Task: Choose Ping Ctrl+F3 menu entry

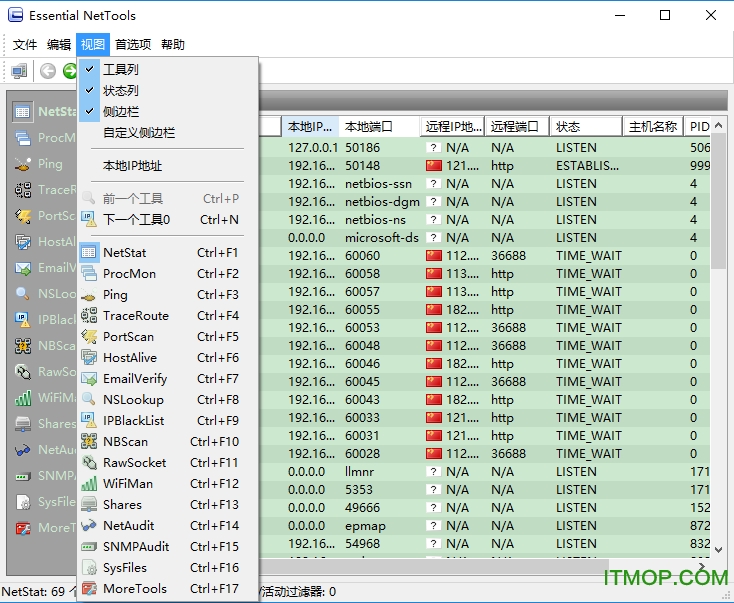Action: (x=168, y=294)
